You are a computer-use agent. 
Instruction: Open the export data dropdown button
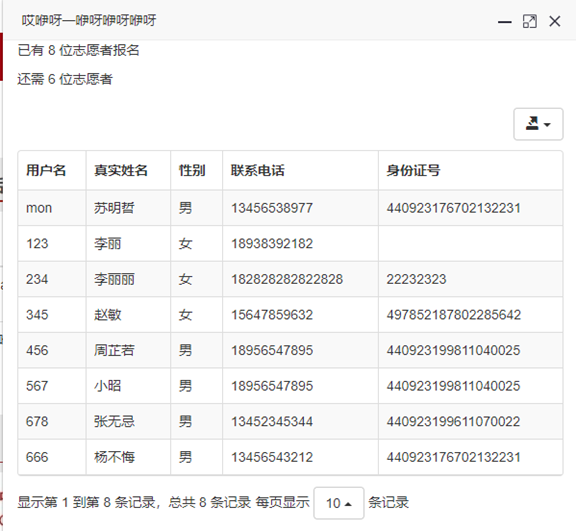[x=538, y=124]
